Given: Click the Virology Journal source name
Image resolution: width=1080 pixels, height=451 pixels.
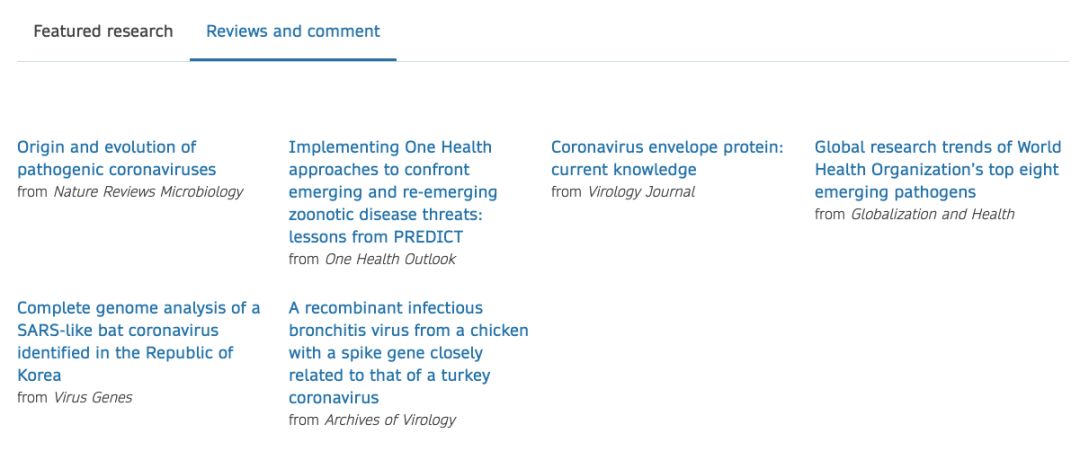Looking at the screenshot, I should tap(641, 192).
